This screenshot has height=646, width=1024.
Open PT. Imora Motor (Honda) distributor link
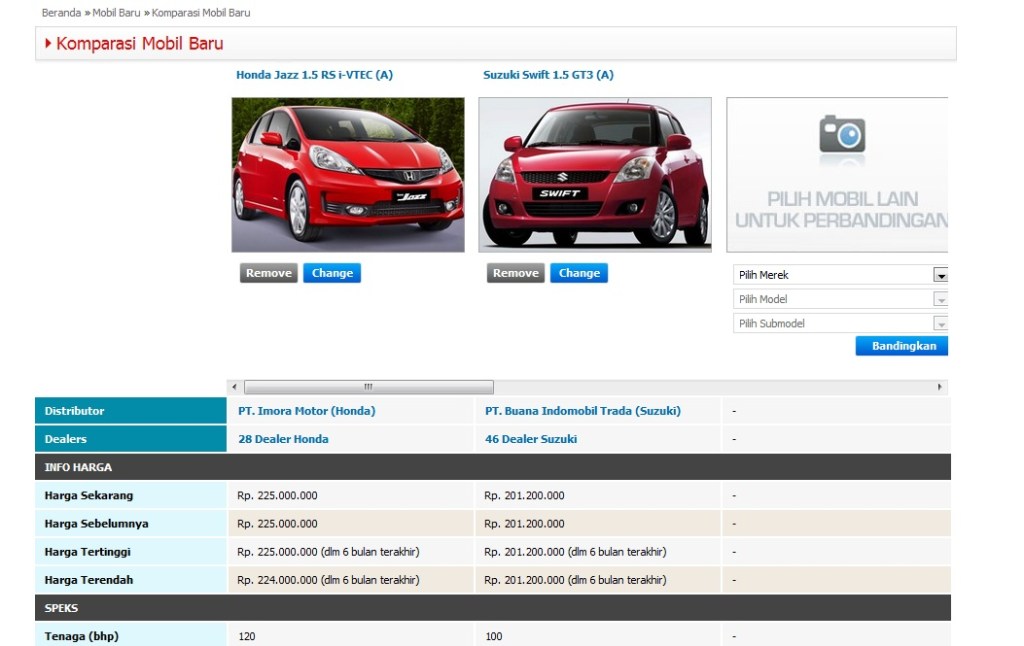click(x=306, y=411)
